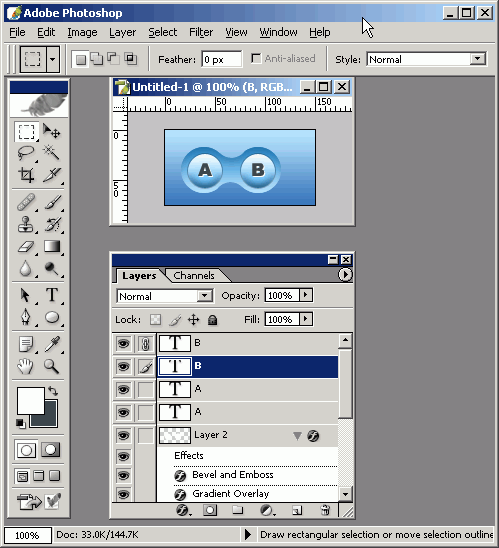
Task: Open the Opacity slider arrow
Action: pyautogui.click(x=305, y=295)
